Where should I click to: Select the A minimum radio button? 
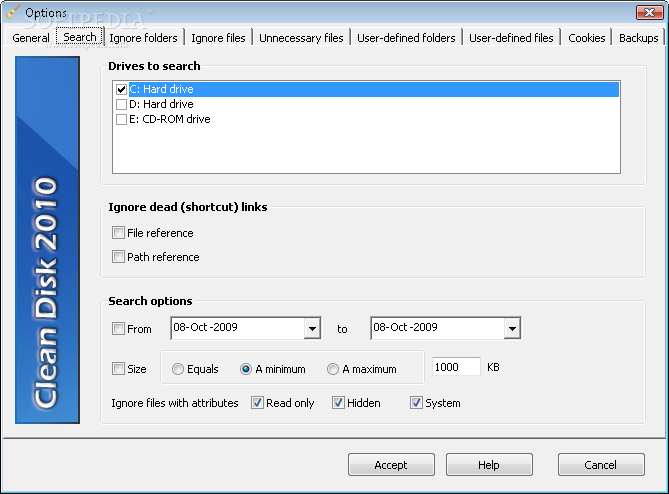click(246, 369)
